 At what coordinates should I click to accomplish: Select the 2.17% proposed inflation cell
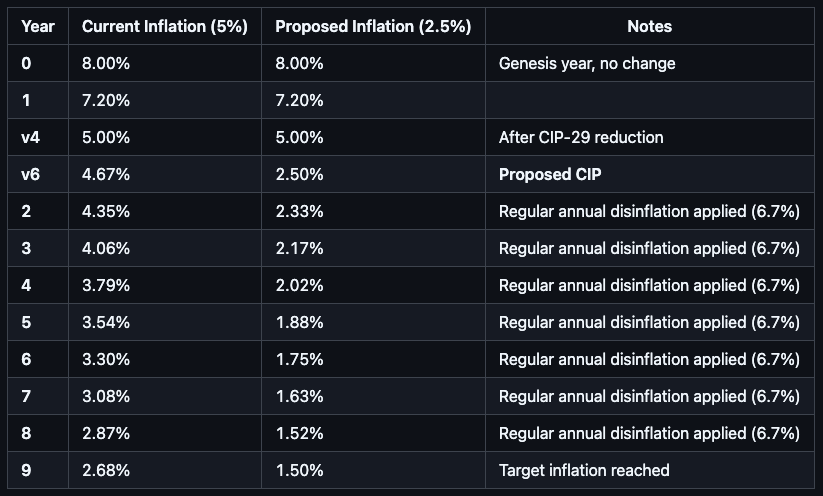point(299,248)
